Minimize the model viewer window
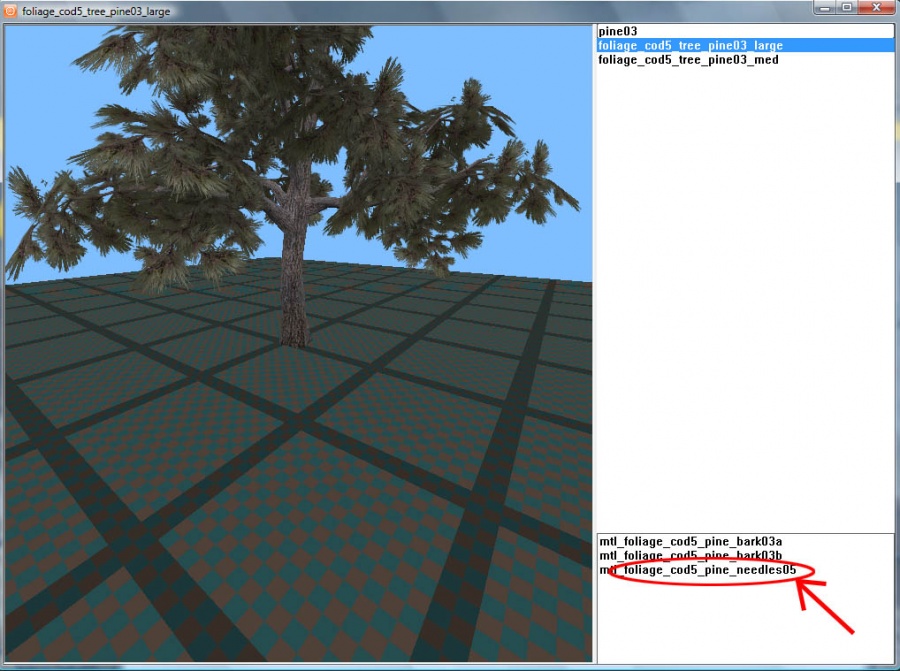The height and width of the screenshot is (671, 900). [x=823, y=8]
